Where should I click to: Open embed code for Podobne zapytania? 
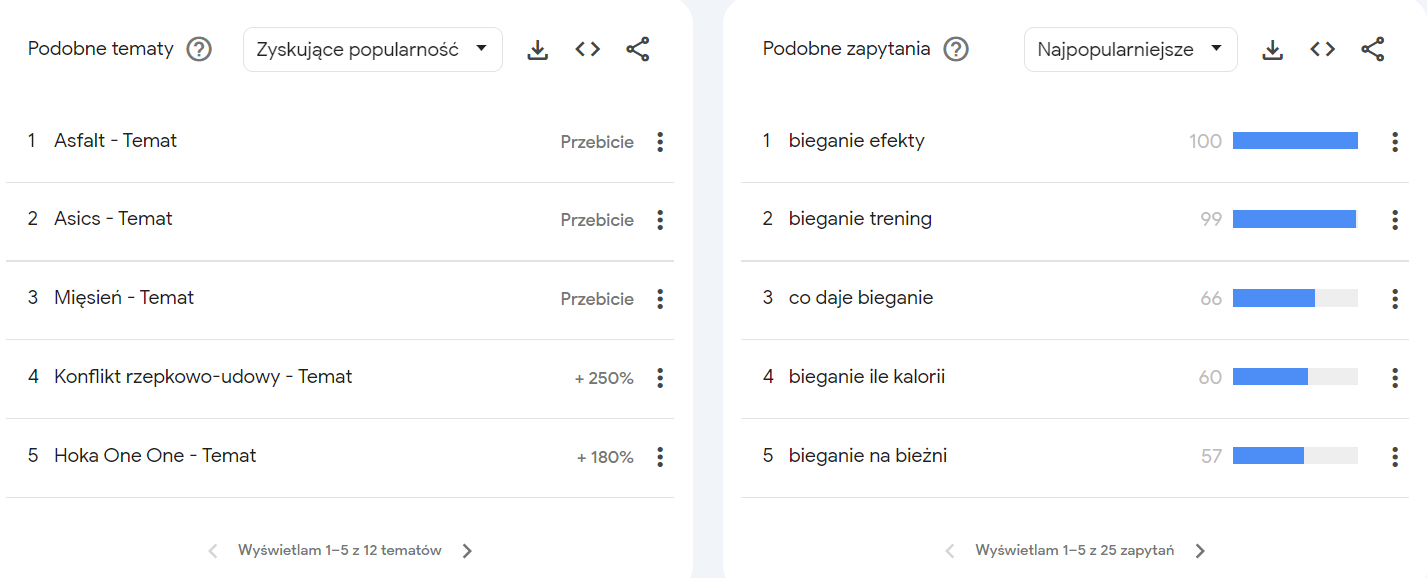[x=1323, y=49]
